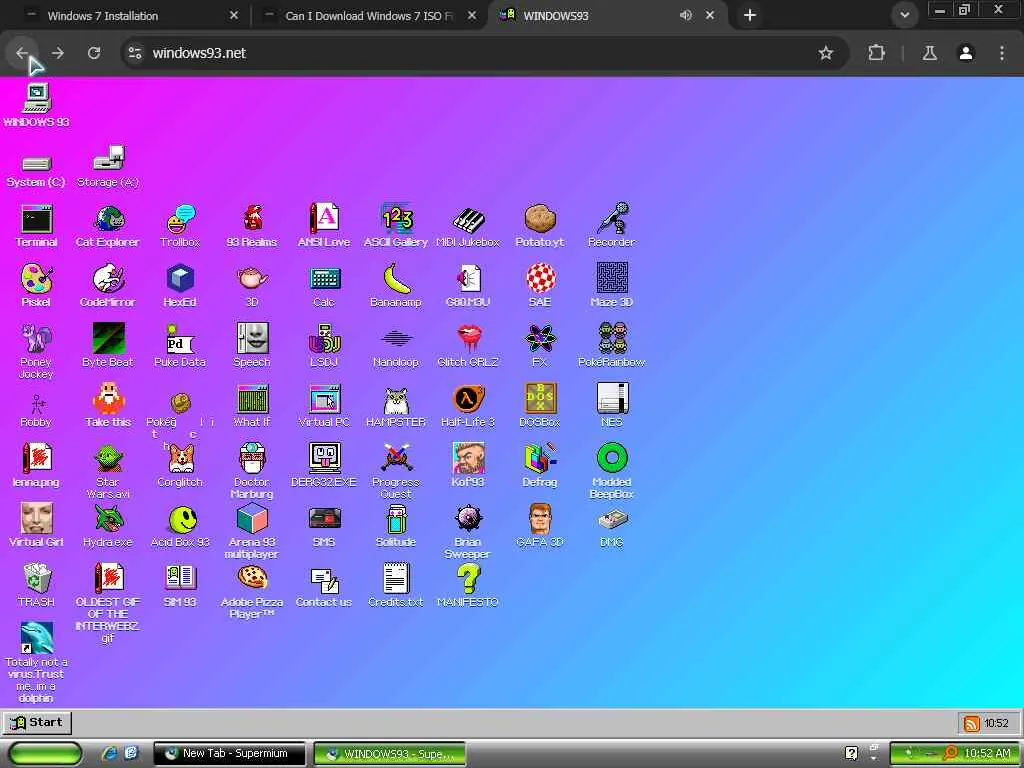
Task: Open the MANIFESTO question mark icon
Action: pyautogui.click(x=468, y=586)
